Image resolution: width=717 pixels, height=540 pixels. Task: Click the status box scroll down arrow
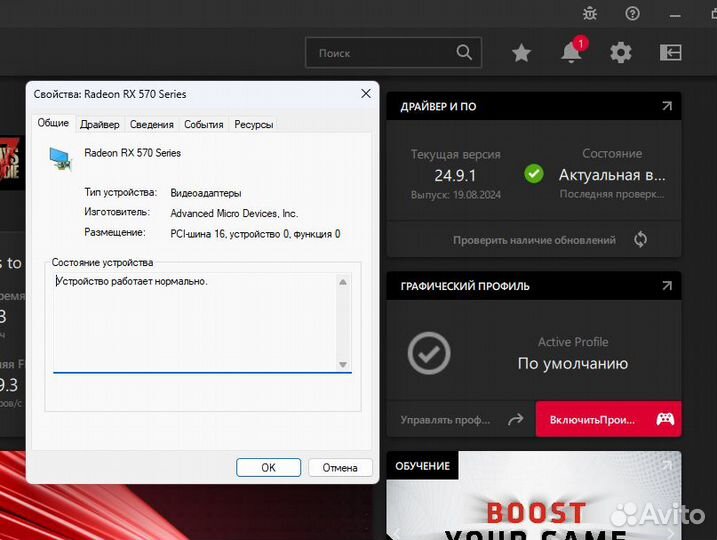[343, 364]
